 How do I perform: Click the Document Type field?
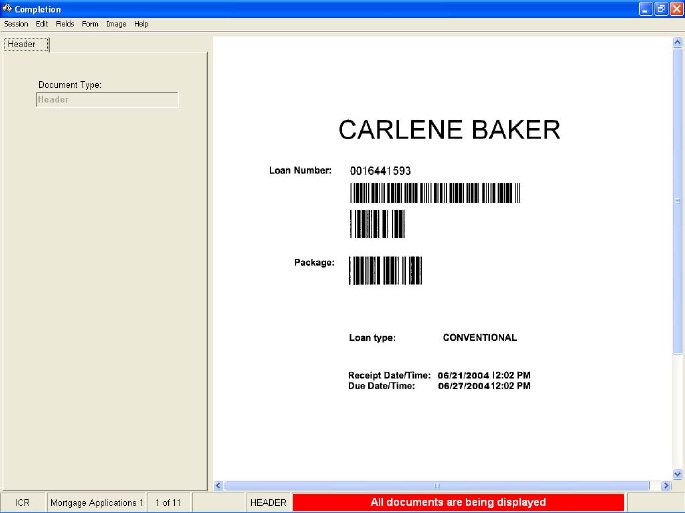(x=107, y=100)
